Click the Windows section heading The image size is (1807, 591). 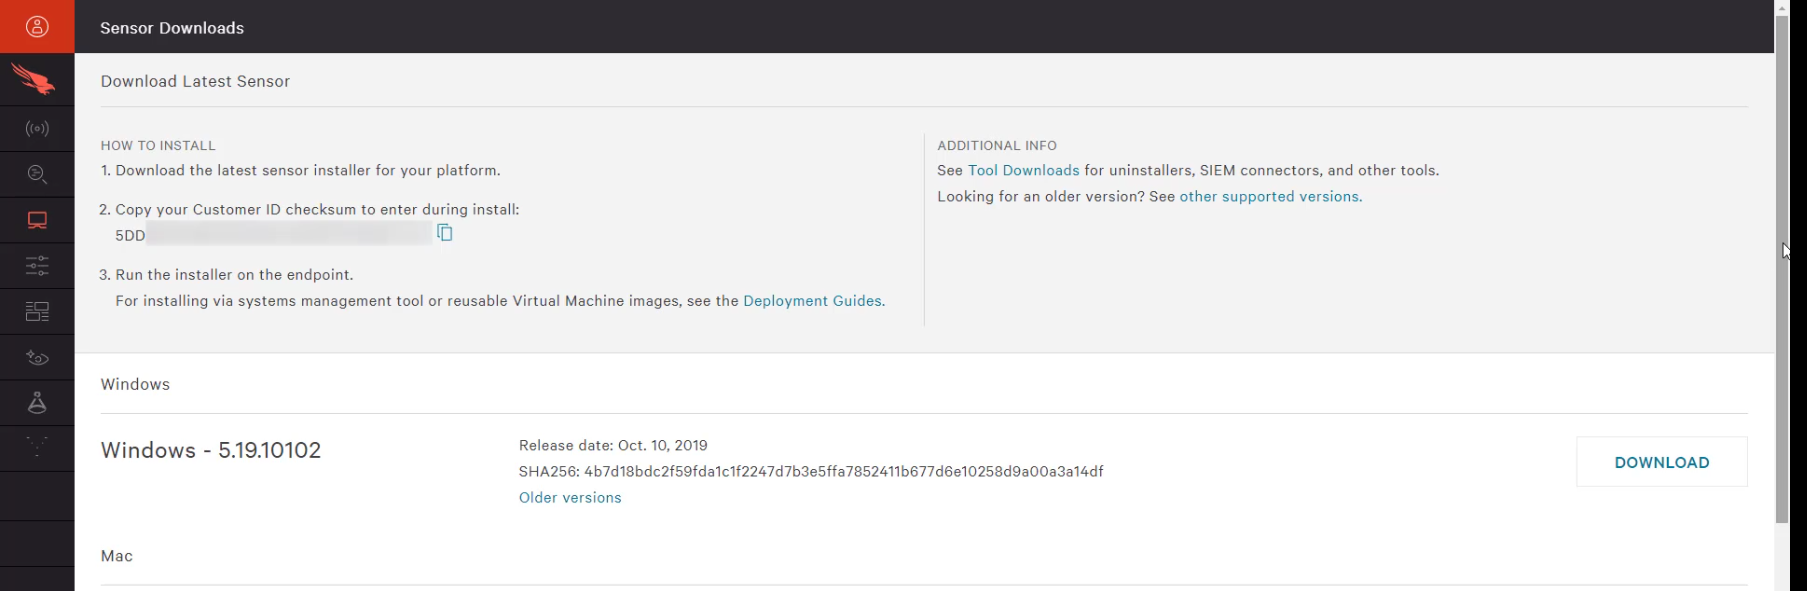tap(135, 384)
